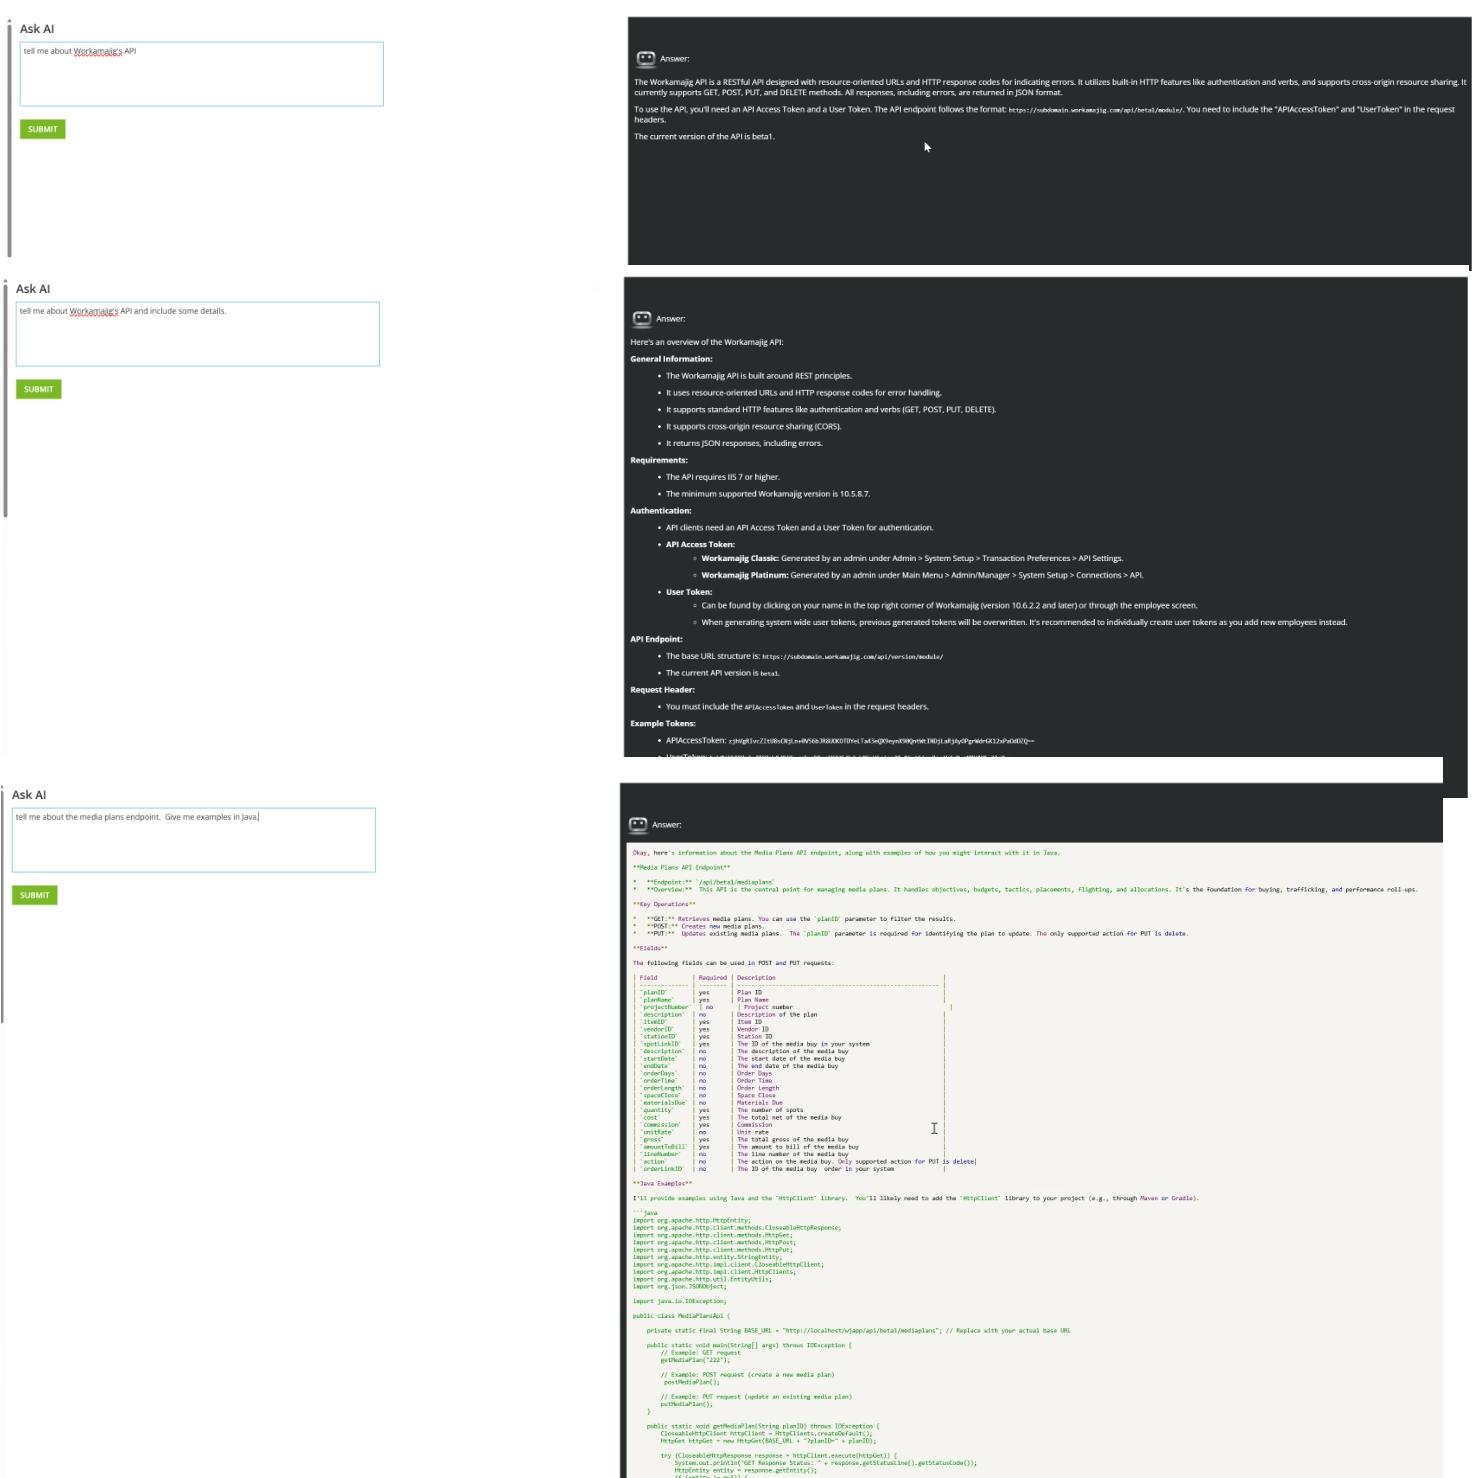Click the robot icon beside the first Answer

point(646,59)
